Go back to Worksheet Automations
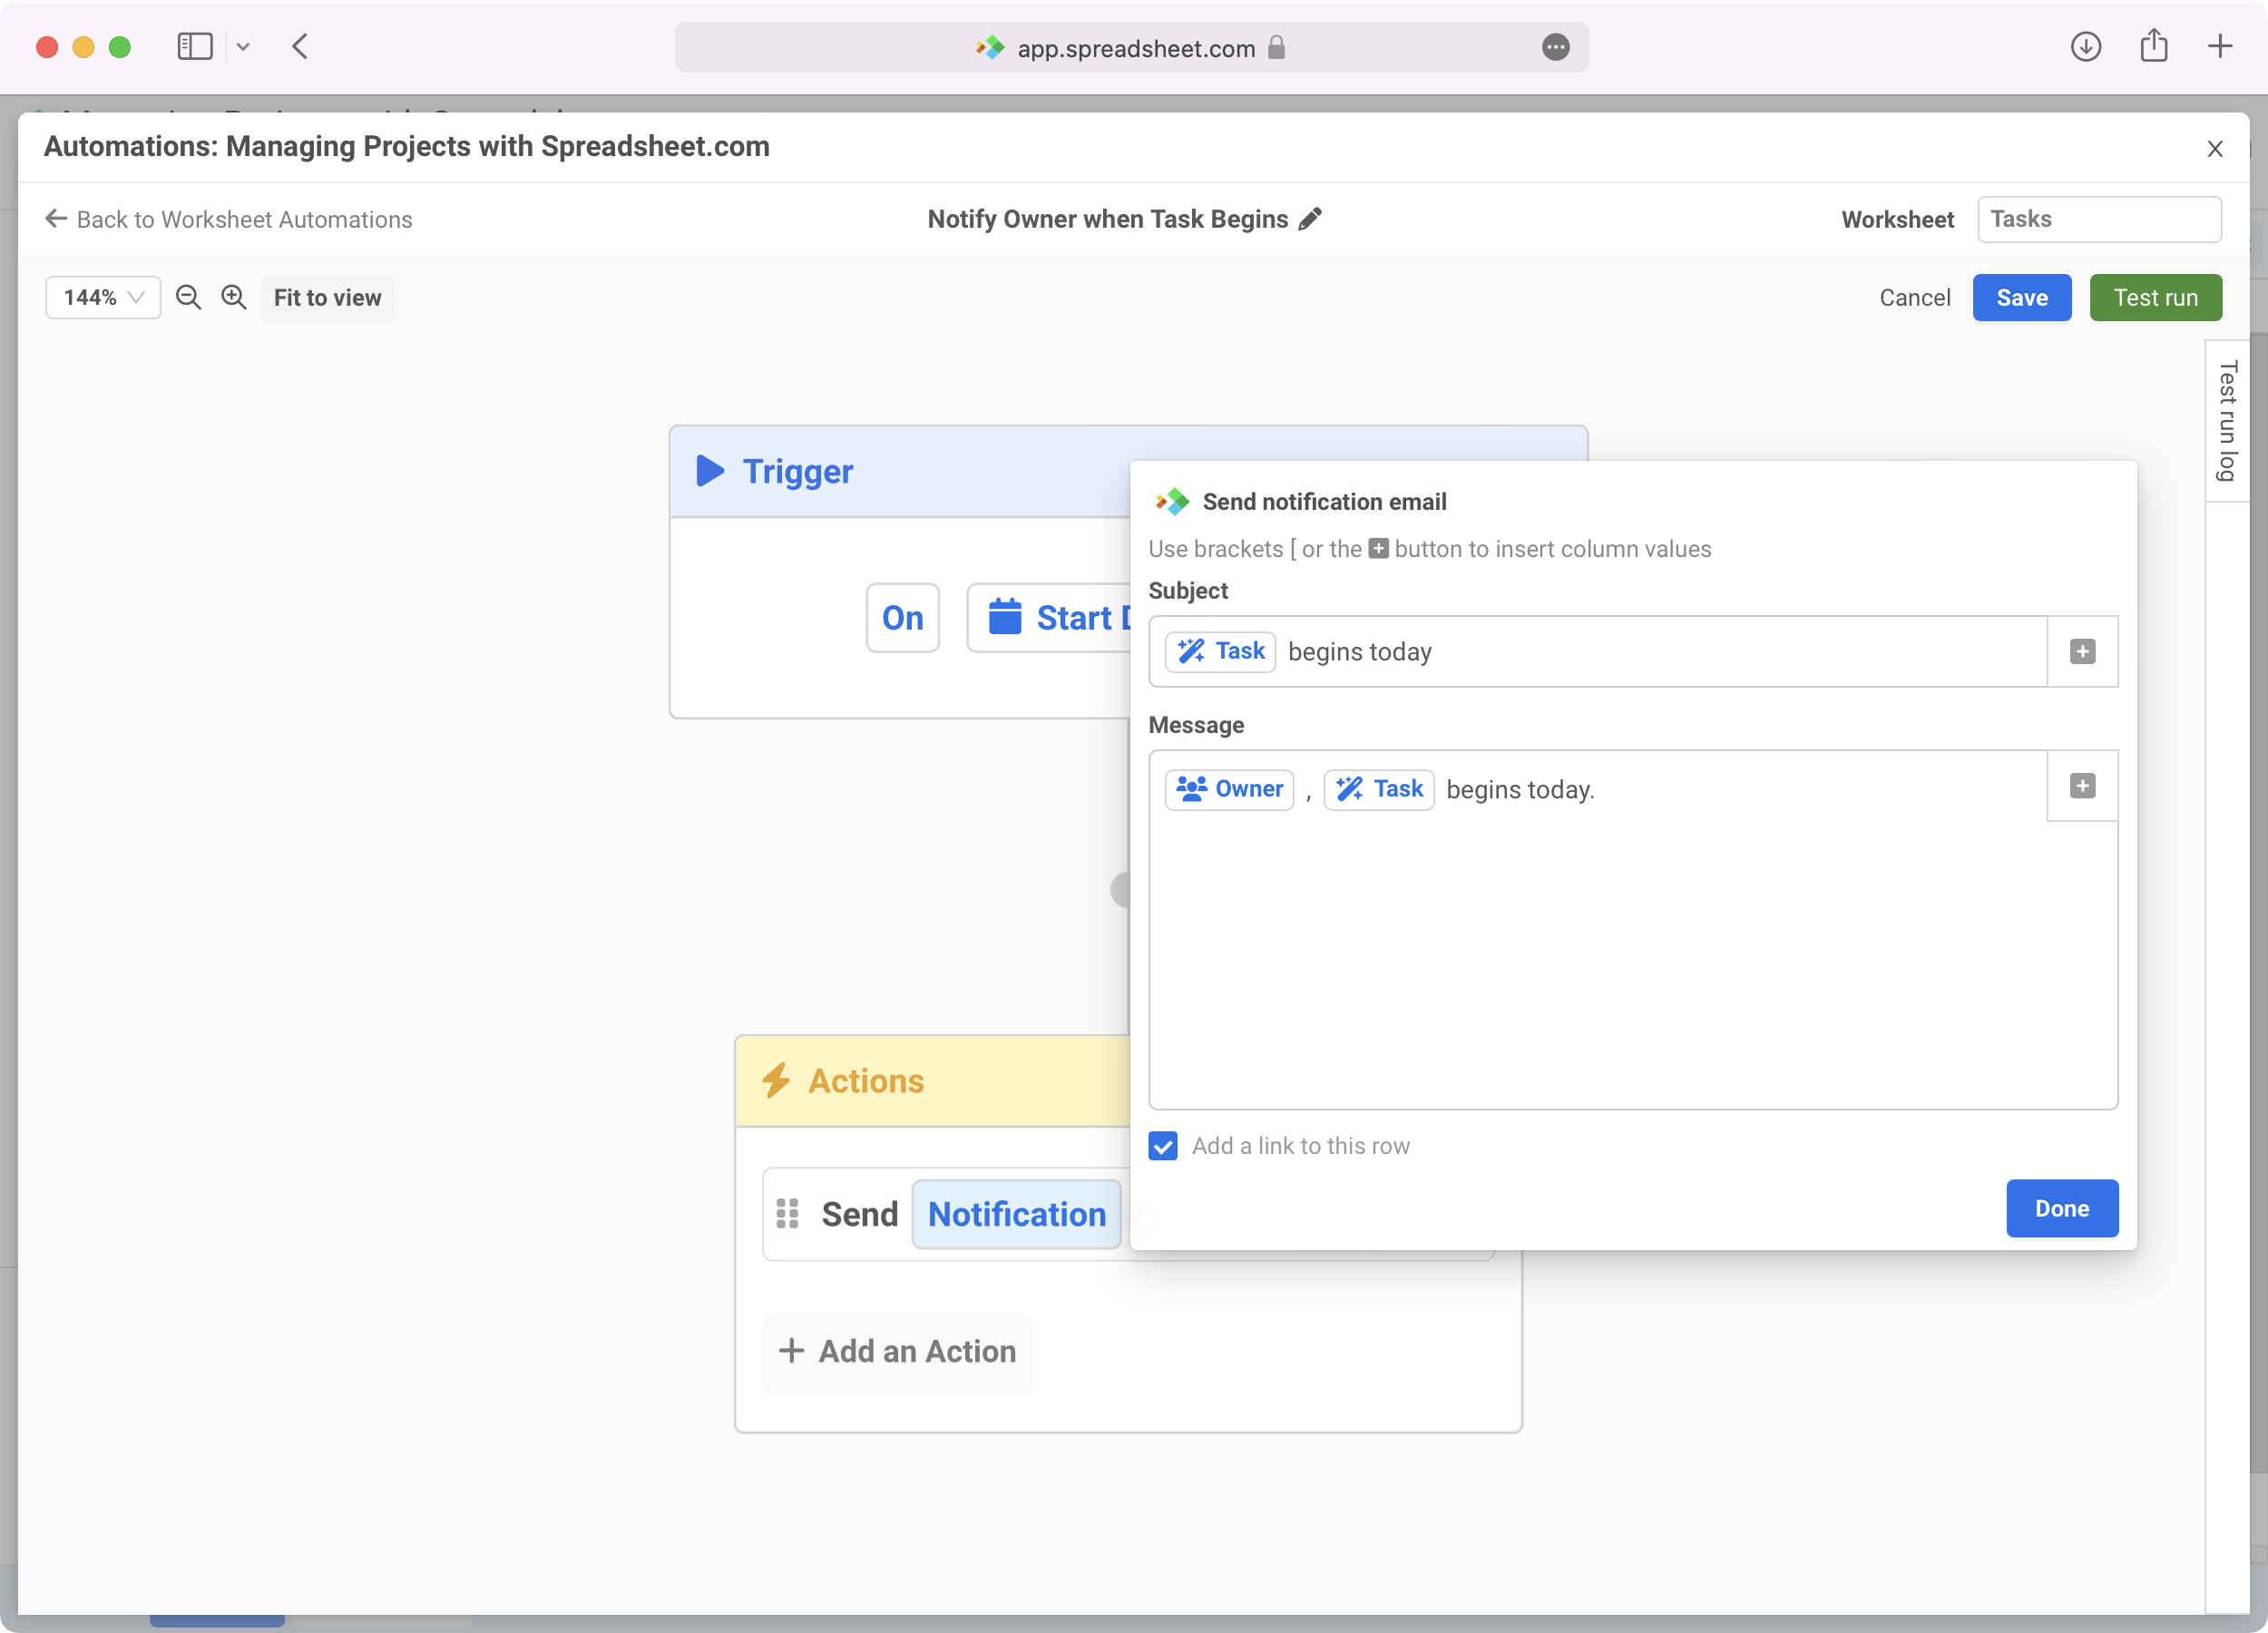This screenshot has width=2268, height=1633. click(x=229, y=219)
